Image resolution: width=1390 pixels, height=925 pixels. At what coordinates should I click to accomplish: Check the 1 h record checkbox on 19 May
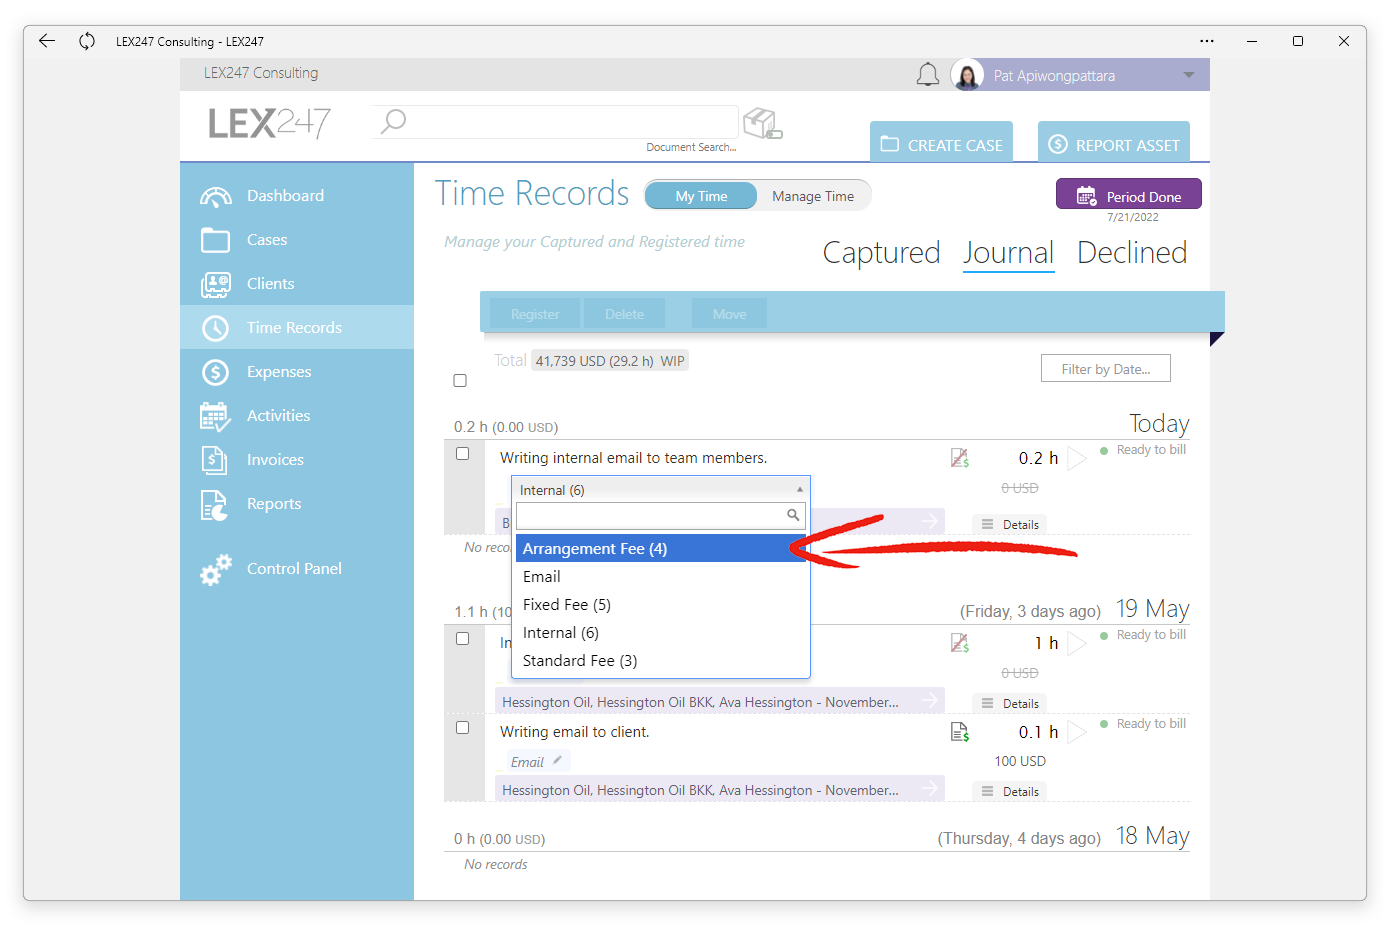462,639
